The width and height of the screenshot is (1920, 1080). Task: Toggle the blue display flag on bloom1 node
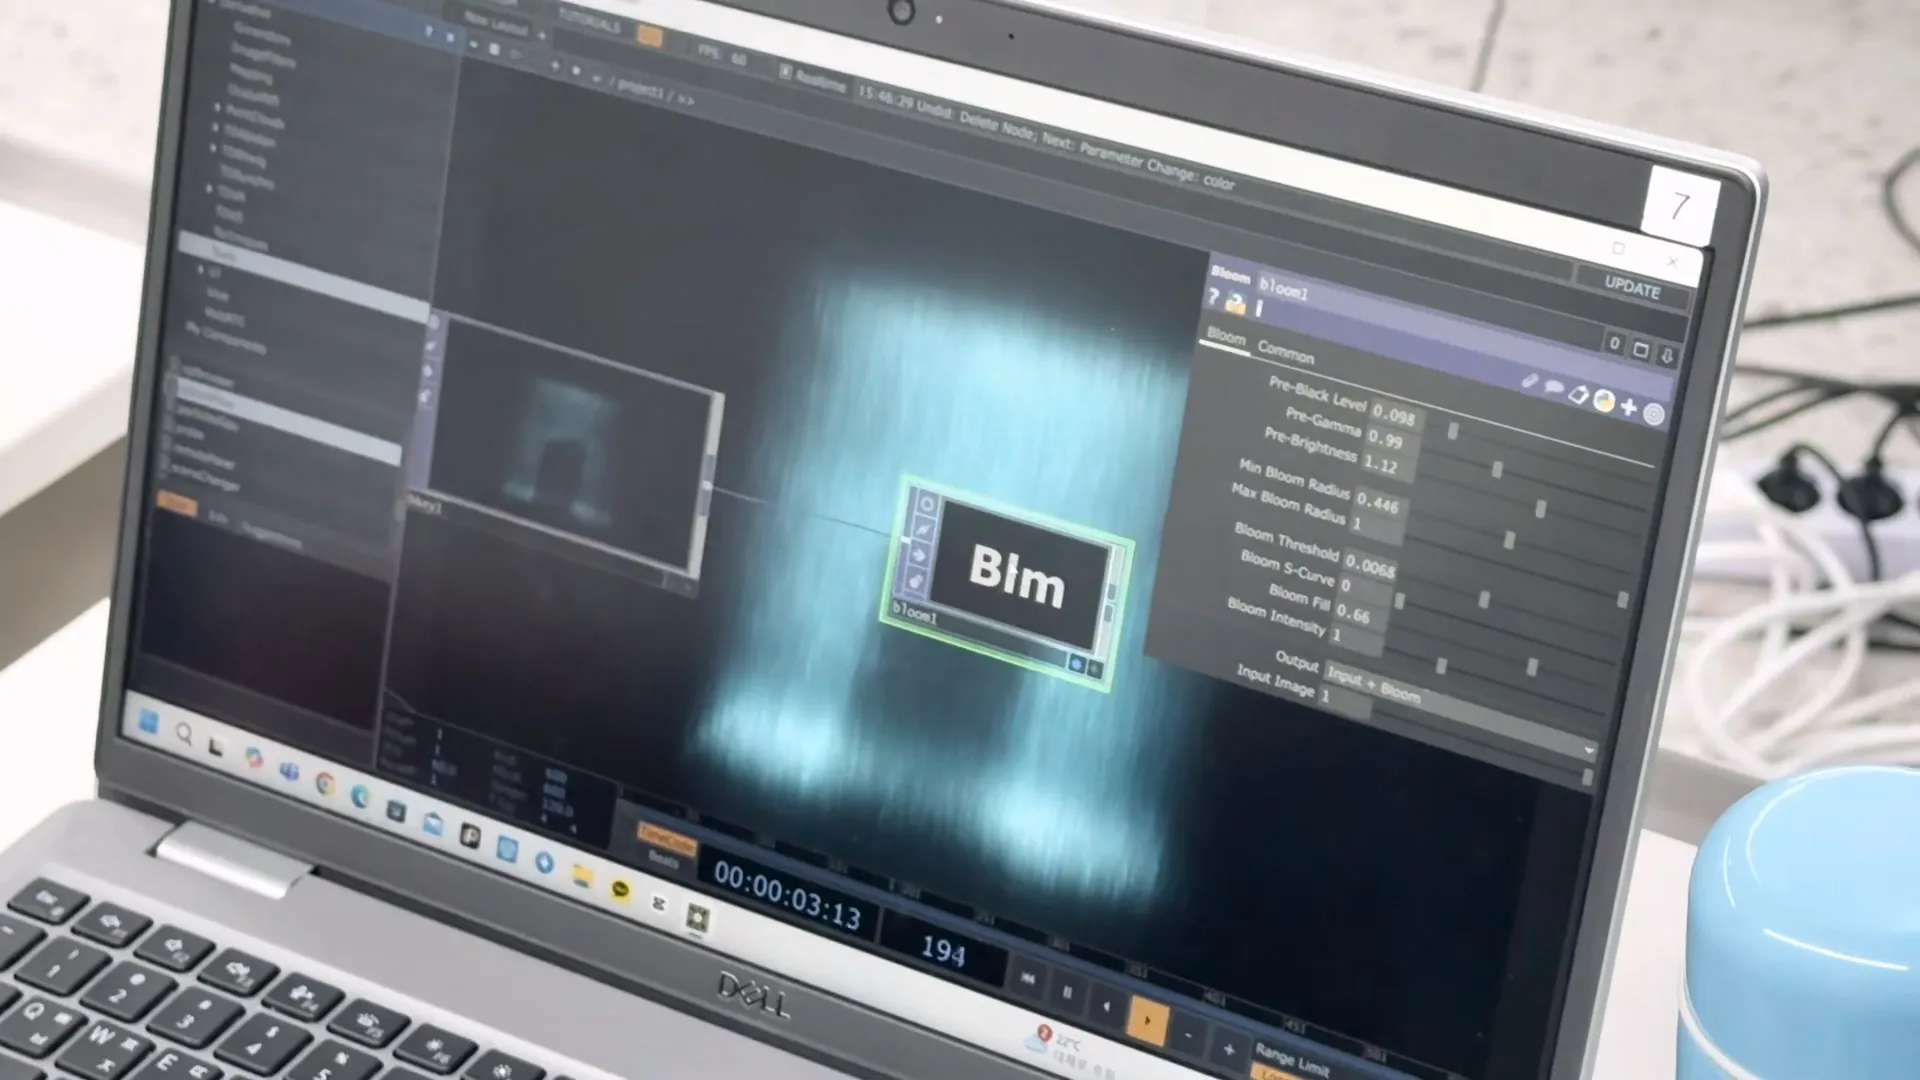[x=1076, y=663]
